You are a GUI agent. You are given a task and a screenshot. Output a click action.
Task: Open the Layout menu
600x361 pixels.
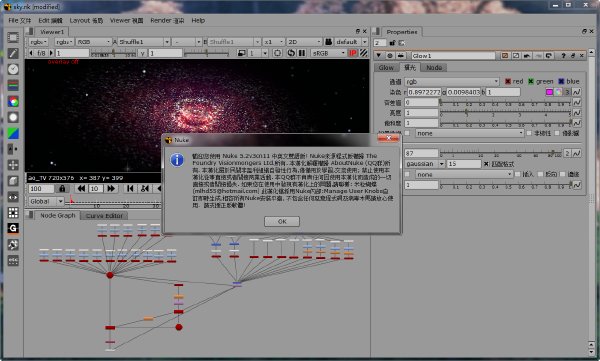coord(86,20)
